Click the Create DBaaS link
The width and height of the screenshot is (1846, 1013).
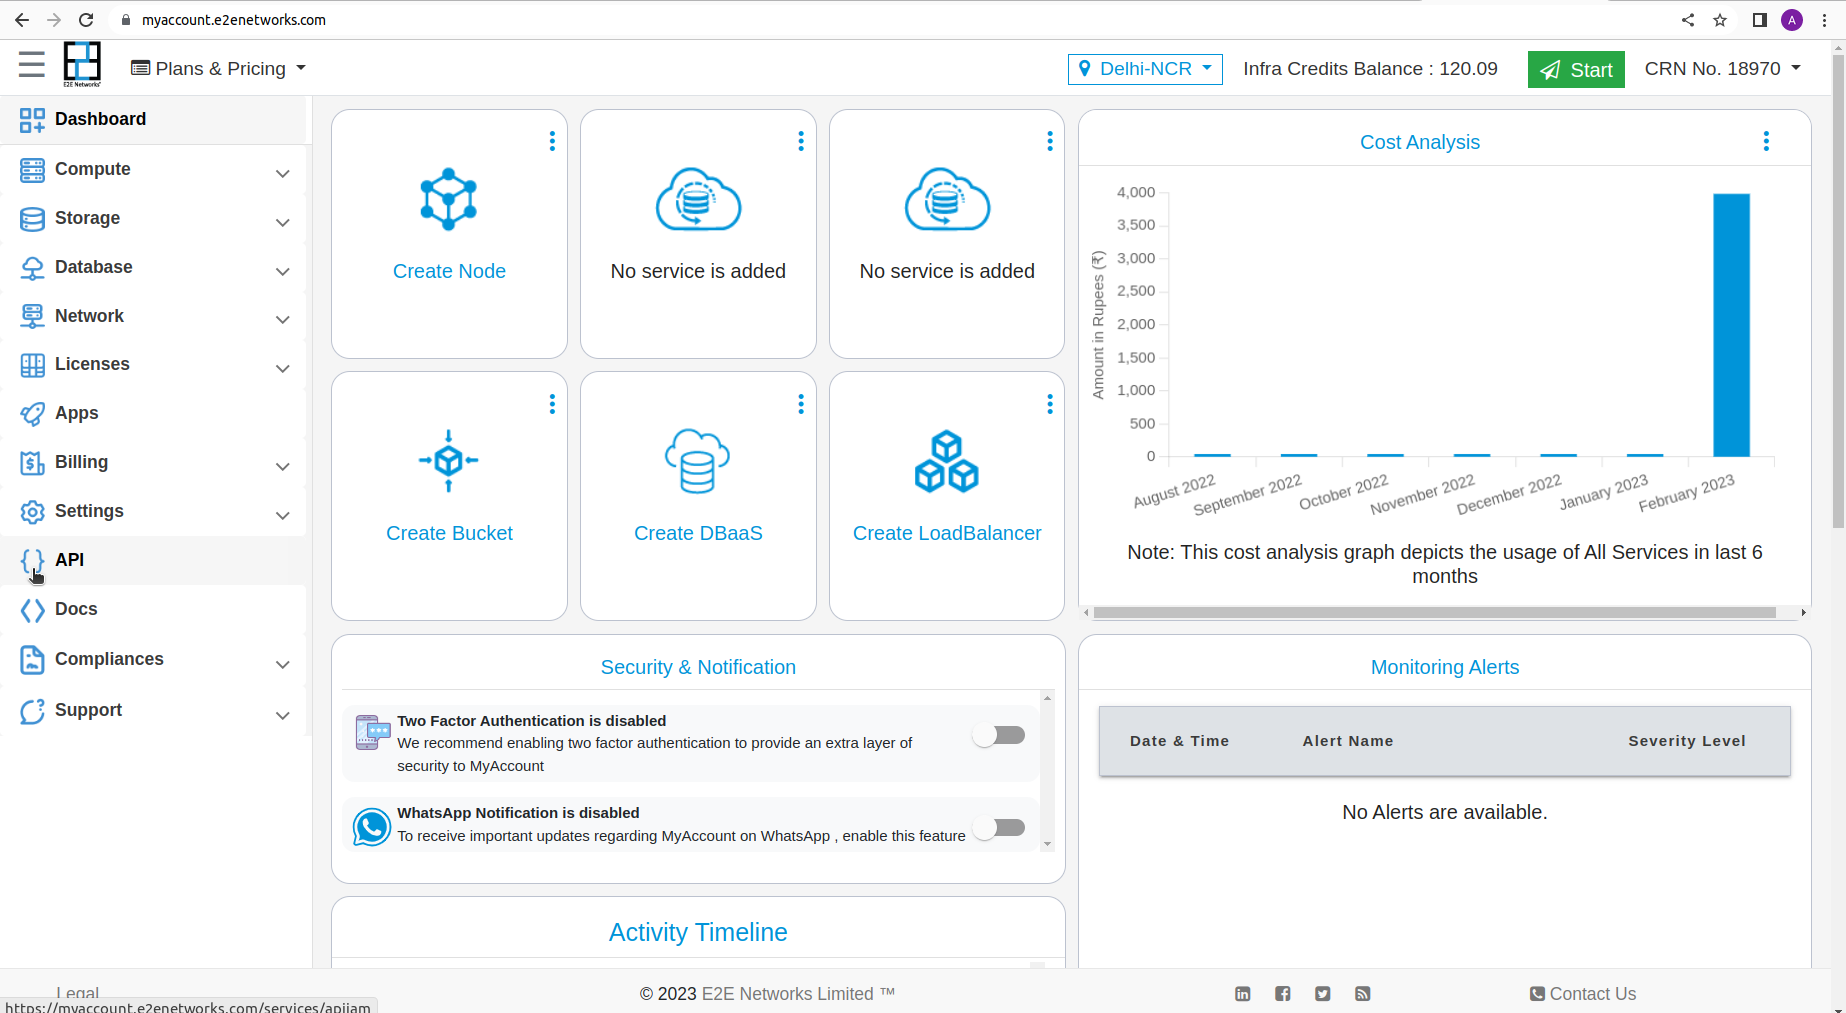(x=698, y=533)
